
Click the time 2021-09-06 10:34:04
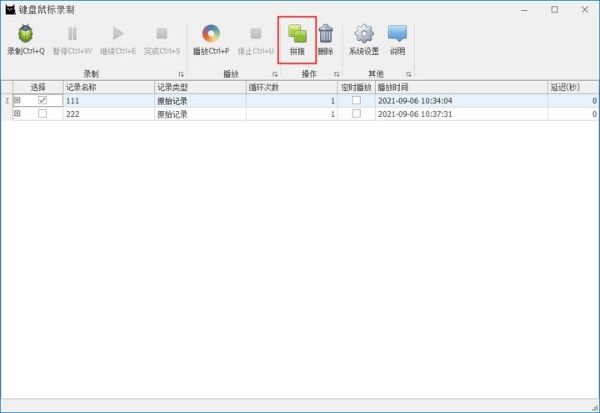415,101
